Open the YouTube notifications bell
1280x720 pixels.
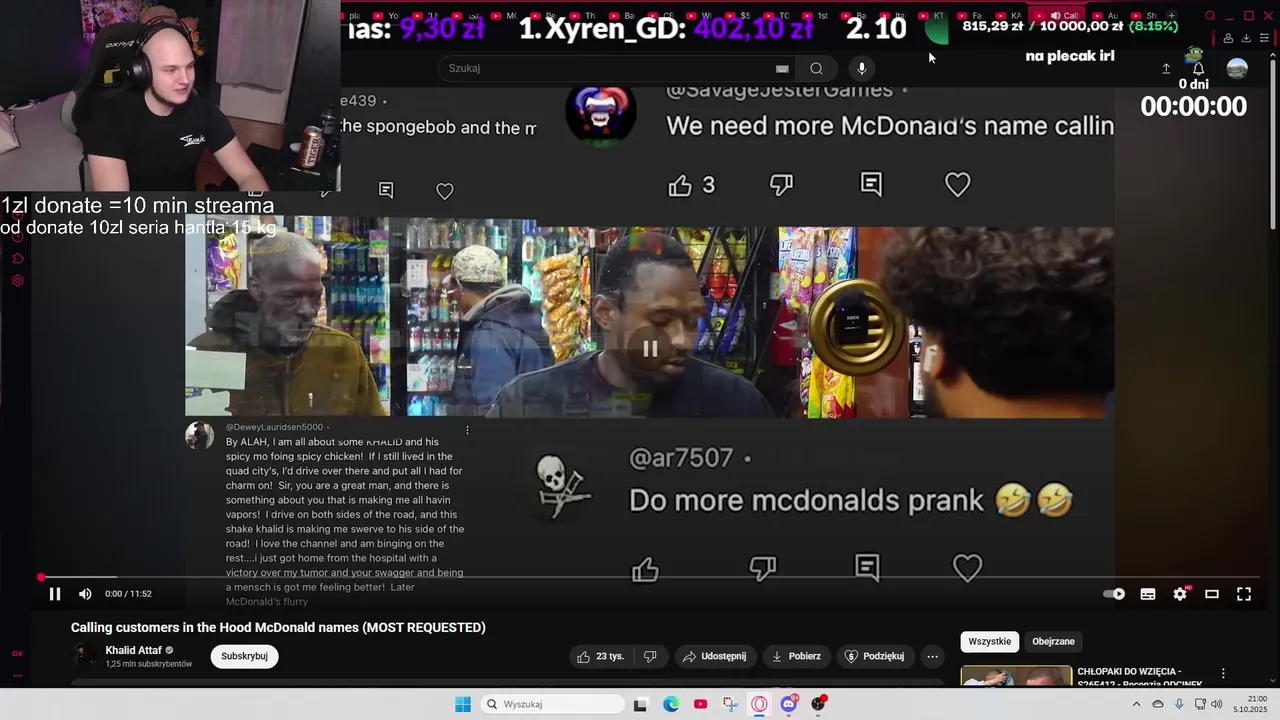pyautogui.click(x=1198, y=69)
